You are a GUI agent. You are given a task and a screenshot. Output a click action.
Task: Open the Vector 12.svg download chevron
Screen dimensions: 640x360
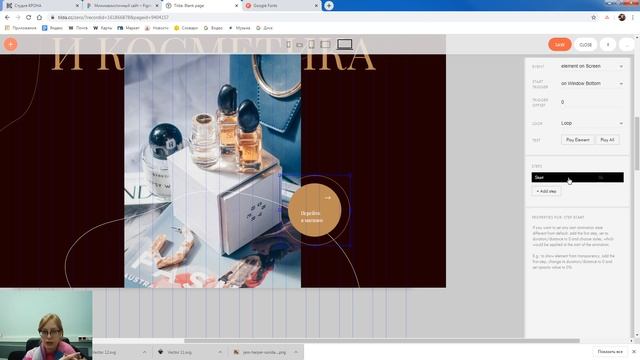[145, 352]
